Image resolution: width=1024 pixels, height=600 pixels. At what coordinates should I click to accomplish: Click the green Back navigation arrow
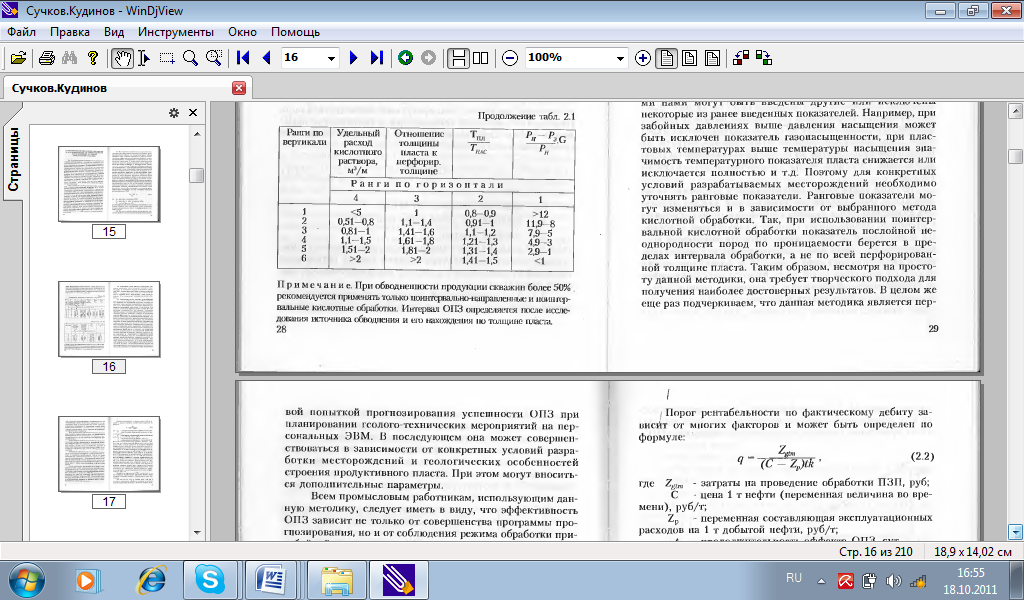(406, 58)
